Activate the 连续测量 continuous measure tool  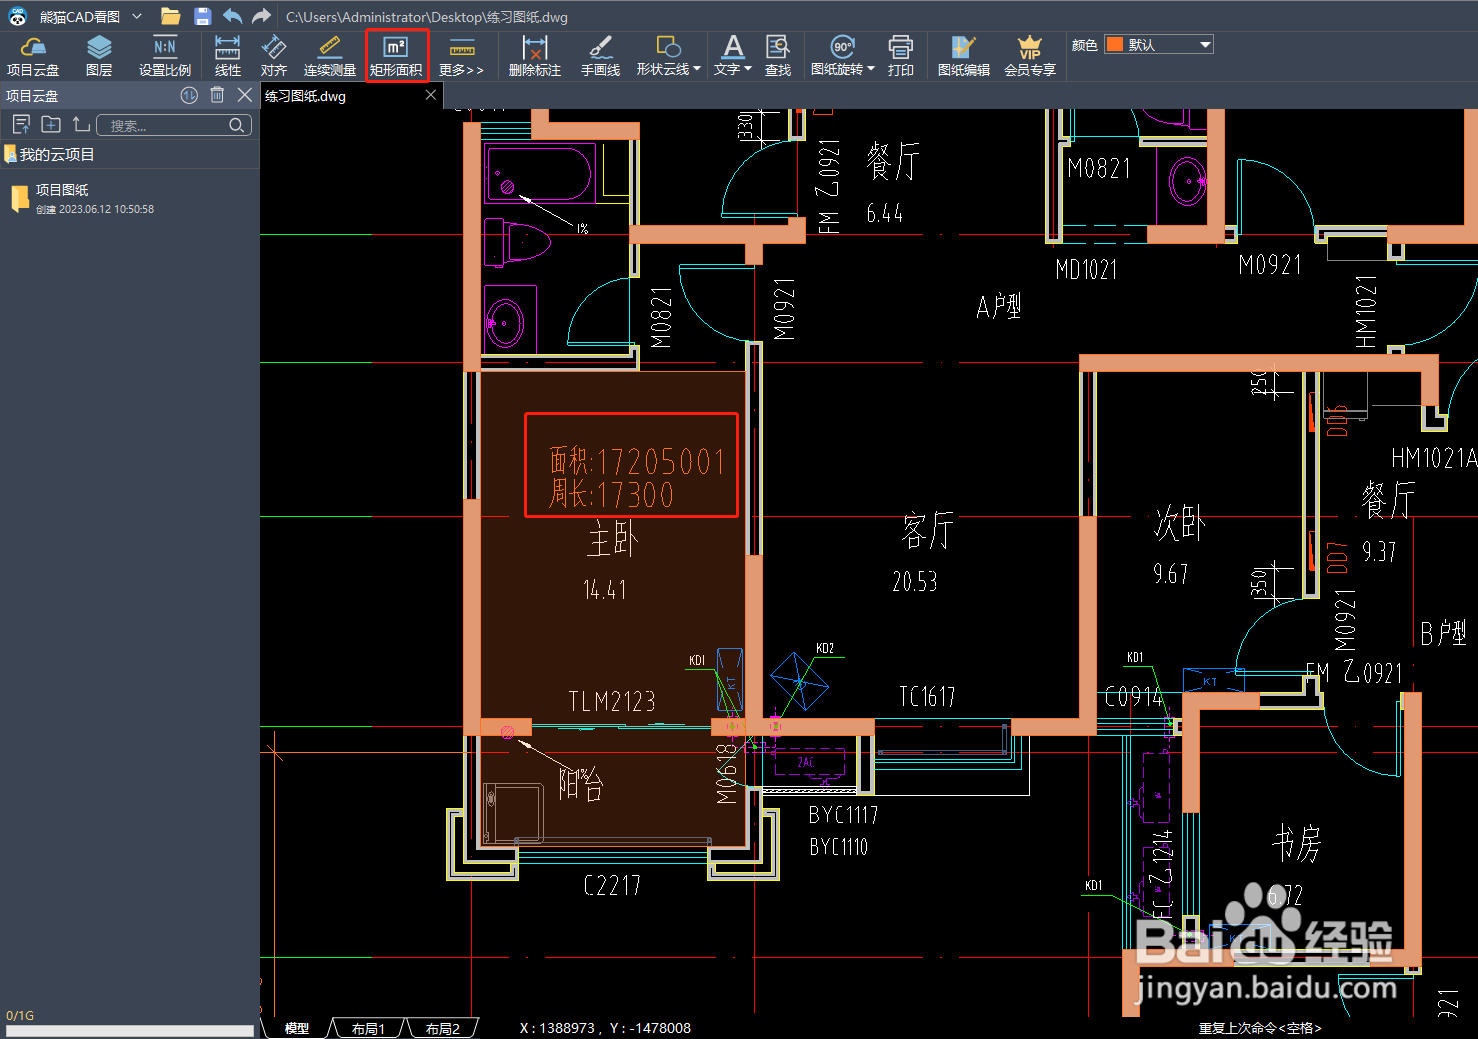[x=330, y=56]
